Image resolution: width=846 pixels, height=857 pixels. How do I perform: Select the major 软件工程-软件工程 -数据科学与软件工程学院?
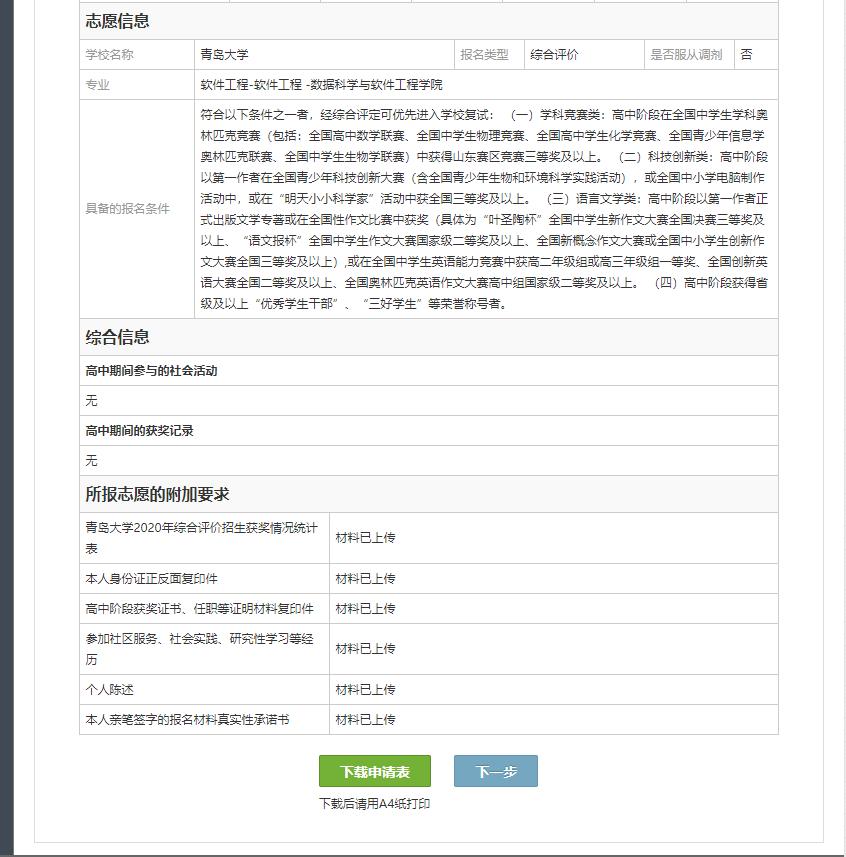pos(321,85)
